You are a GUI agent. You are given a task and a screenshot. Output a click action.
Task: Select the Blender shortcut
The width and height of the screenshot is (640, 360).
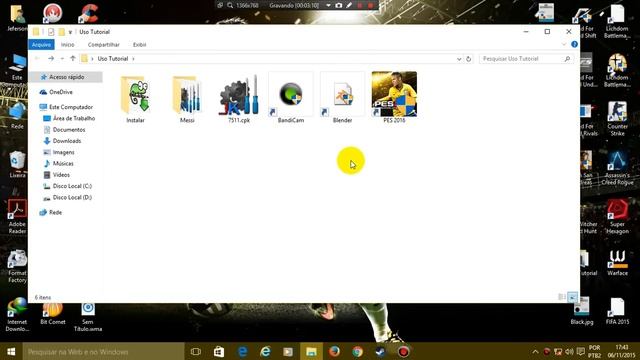click(342, 98)
